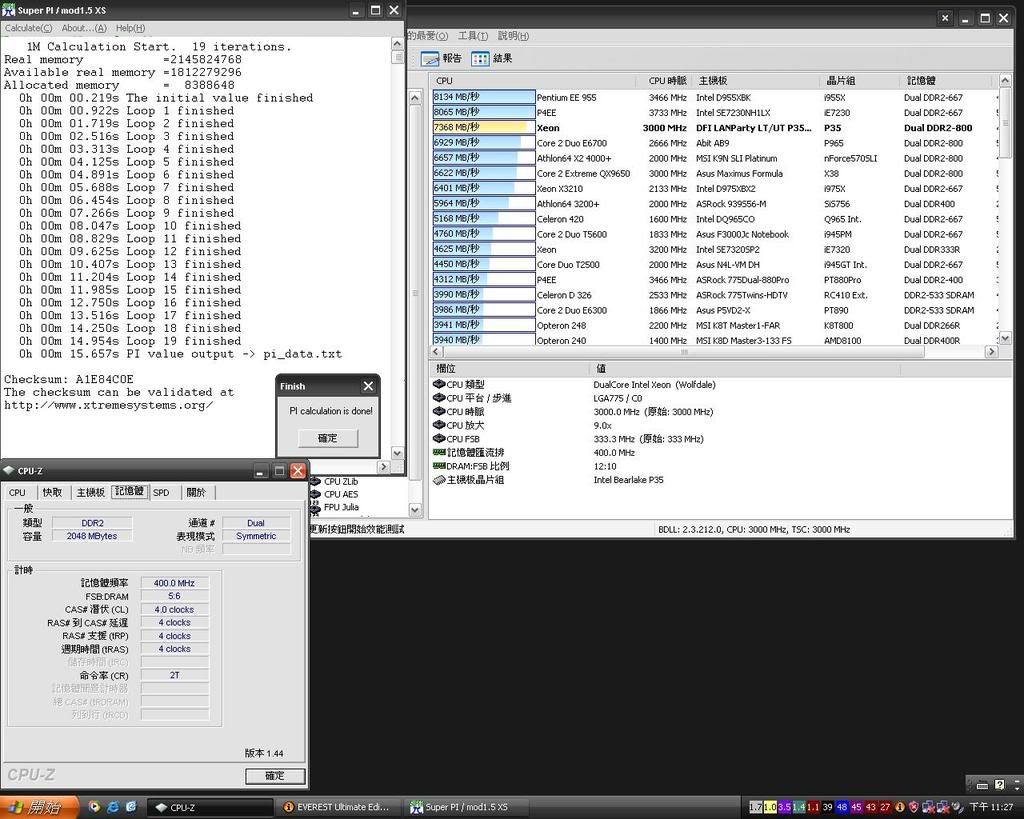The width and height of the screenshot is (1024, 819).
Task: Click the EVEREST orange info tray icon
Action: 899,807
